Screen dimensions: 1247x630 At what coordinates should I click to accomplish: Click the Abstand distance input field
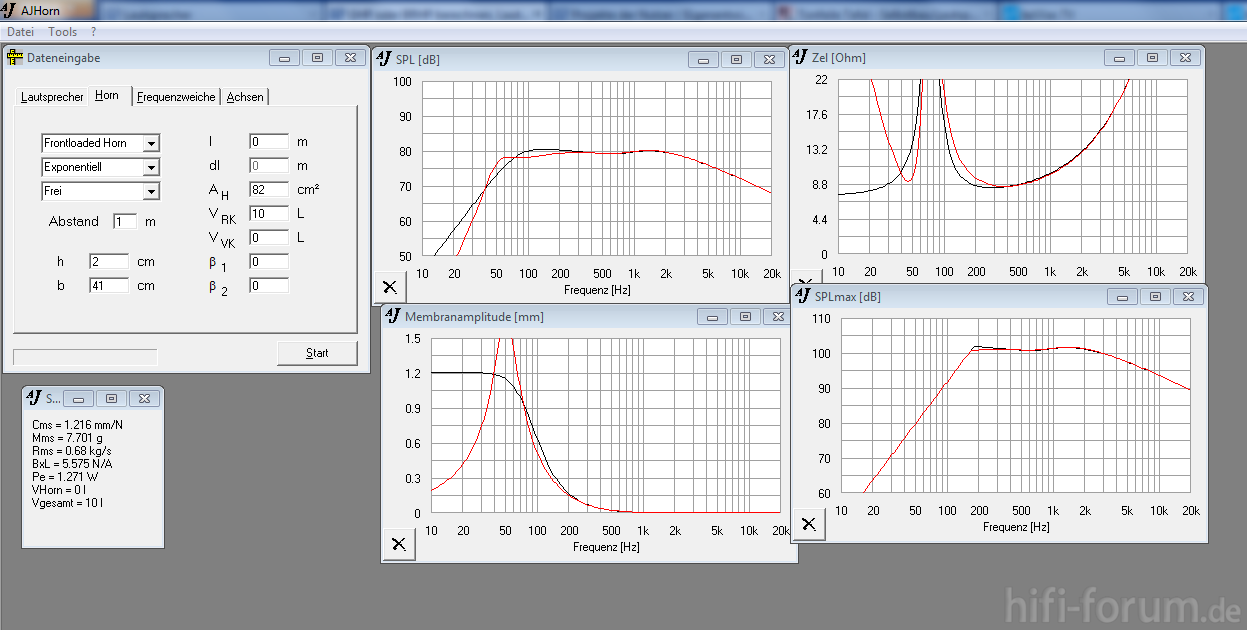click(124, 221)
